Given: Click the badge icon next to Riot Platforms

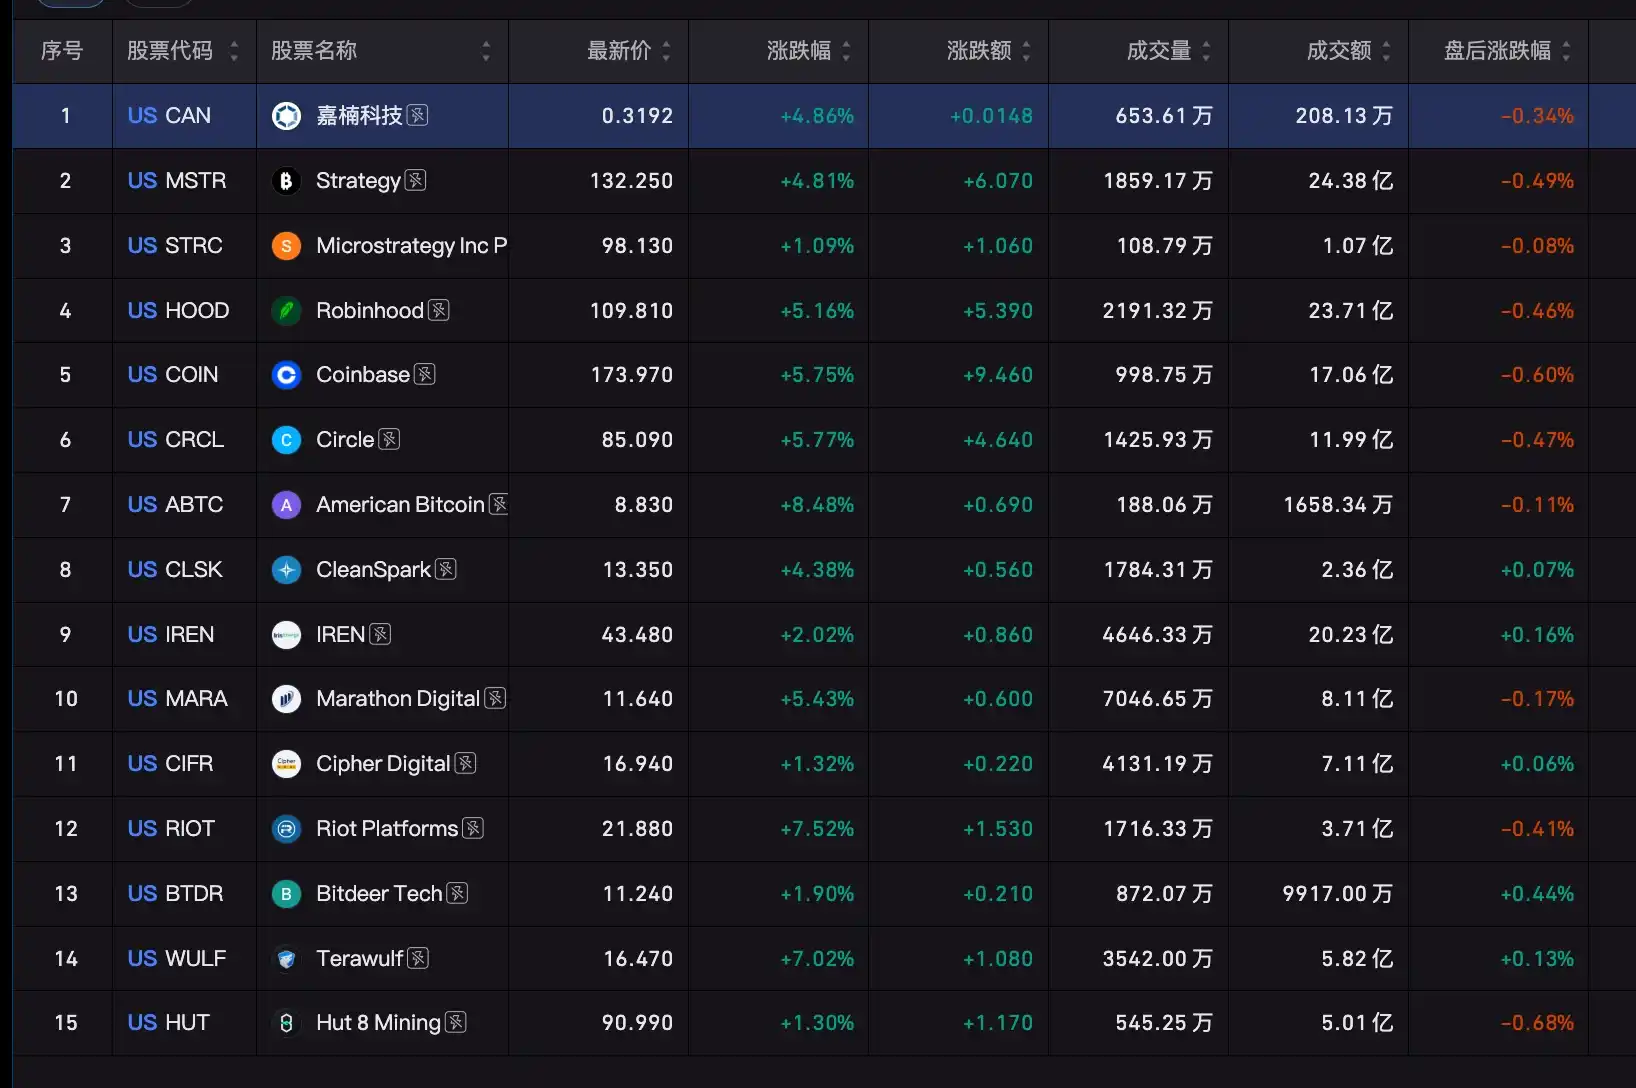Looking at the screenshot, I should (x=474, y=828).
